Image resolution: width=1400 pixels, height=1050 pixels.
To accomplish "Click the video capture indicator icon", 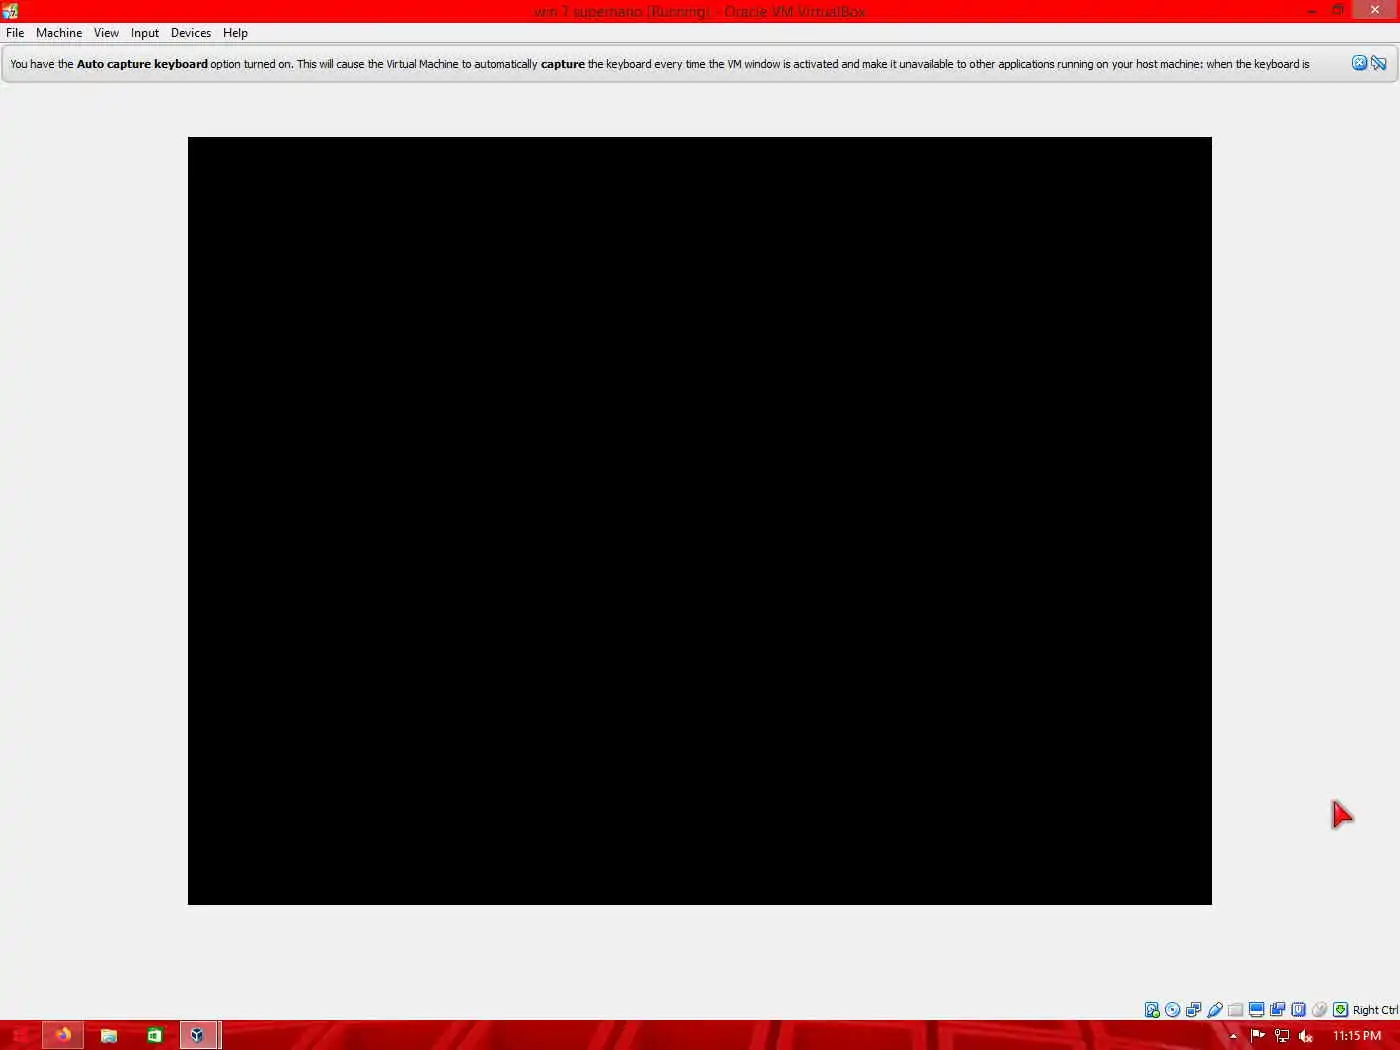I will (1278, 1010).
